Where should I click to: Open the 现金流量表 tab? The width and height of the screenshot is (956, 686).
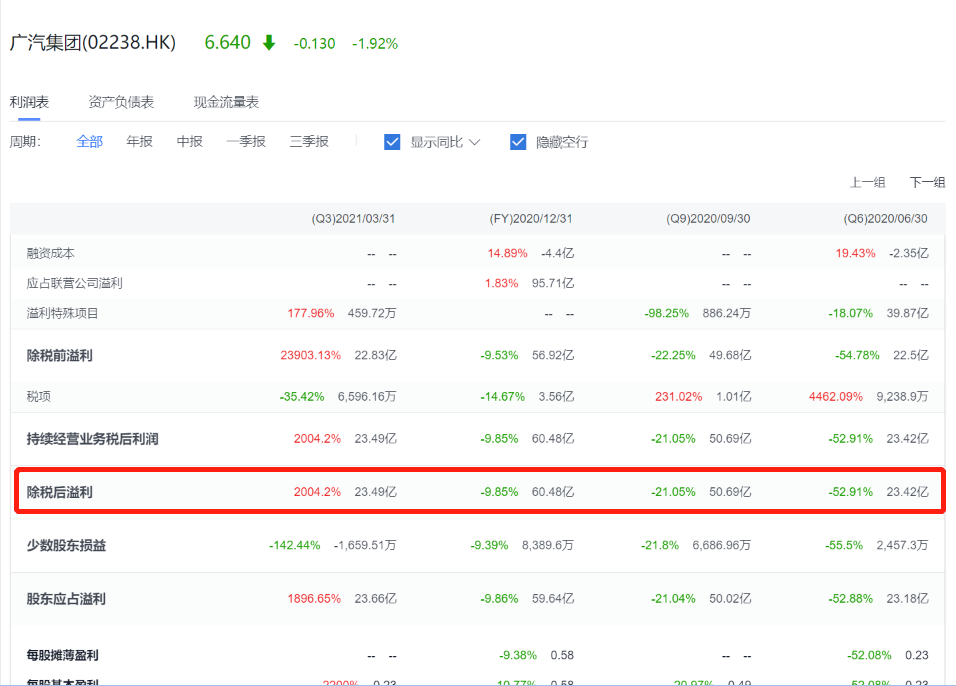click(x=226, y=102)
